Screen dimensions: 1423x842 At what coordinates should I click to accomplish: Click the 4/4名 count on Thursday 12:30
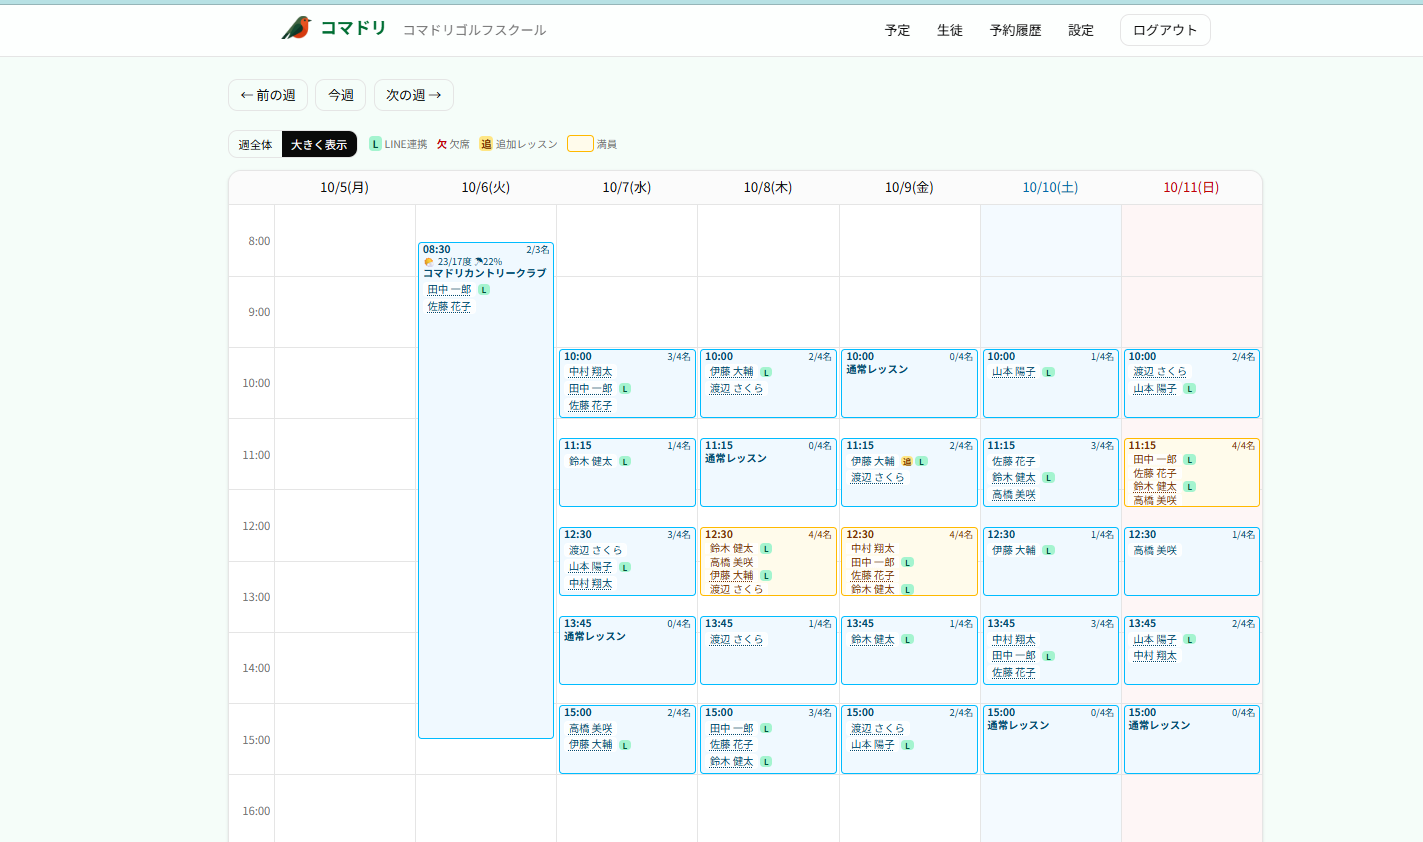pyautogui.click(x=820, y=535)
